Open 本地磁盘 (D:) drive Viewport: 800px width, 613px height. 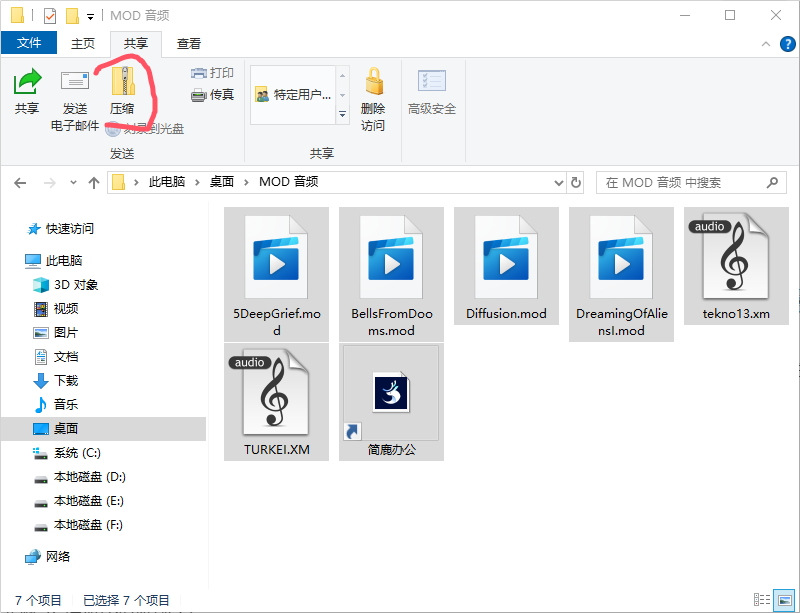(x=79, y=477)
